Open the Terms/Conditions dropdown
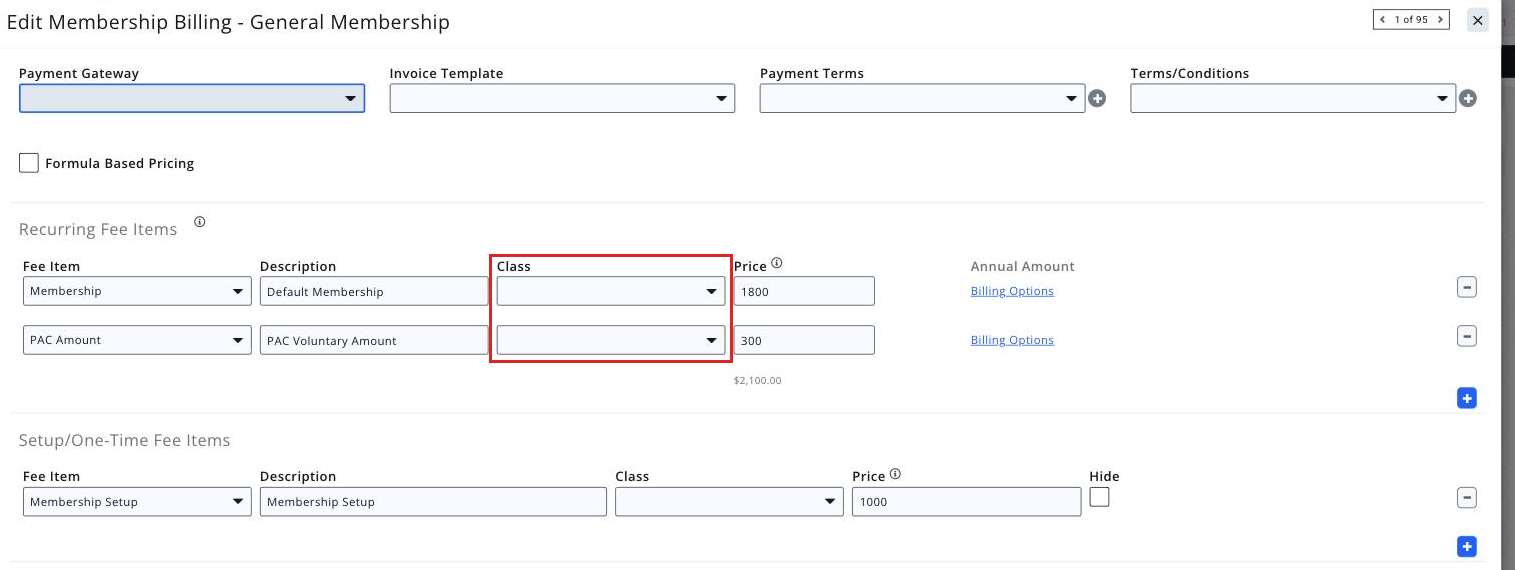 click(1293, 98)
